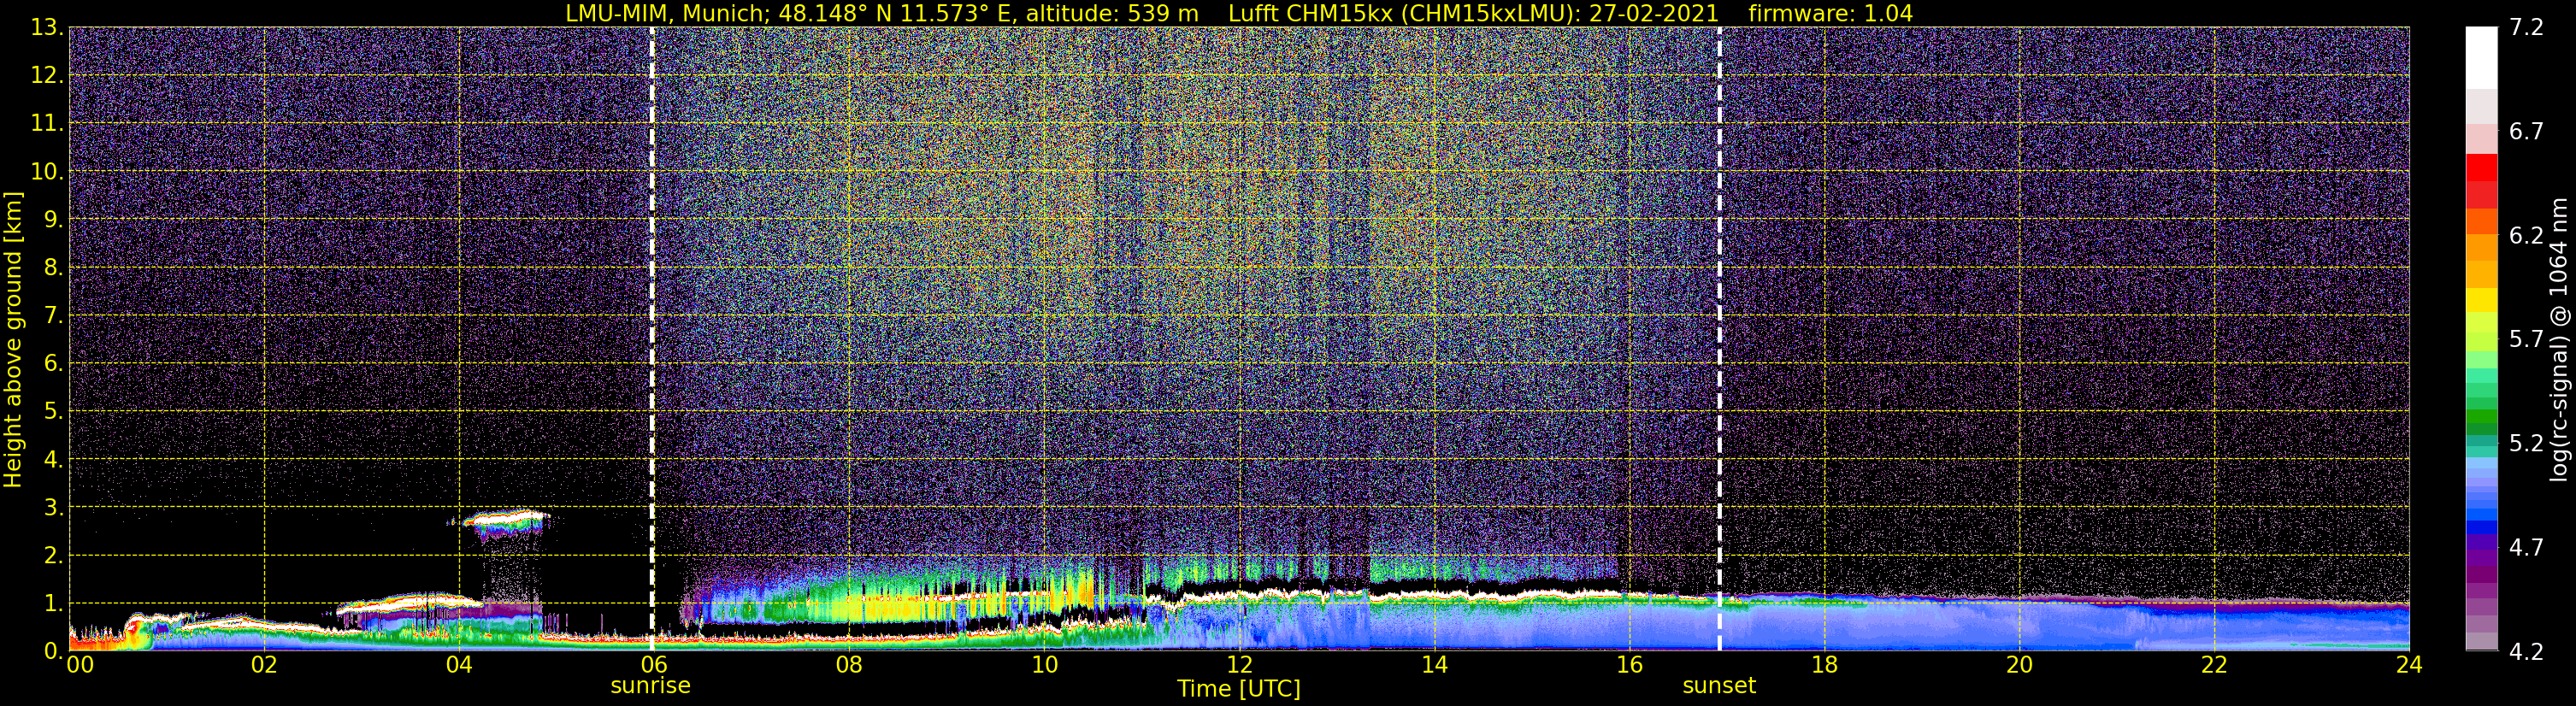
Task: Click the height axis tick '0.'
Action: [x=54, y=651]
